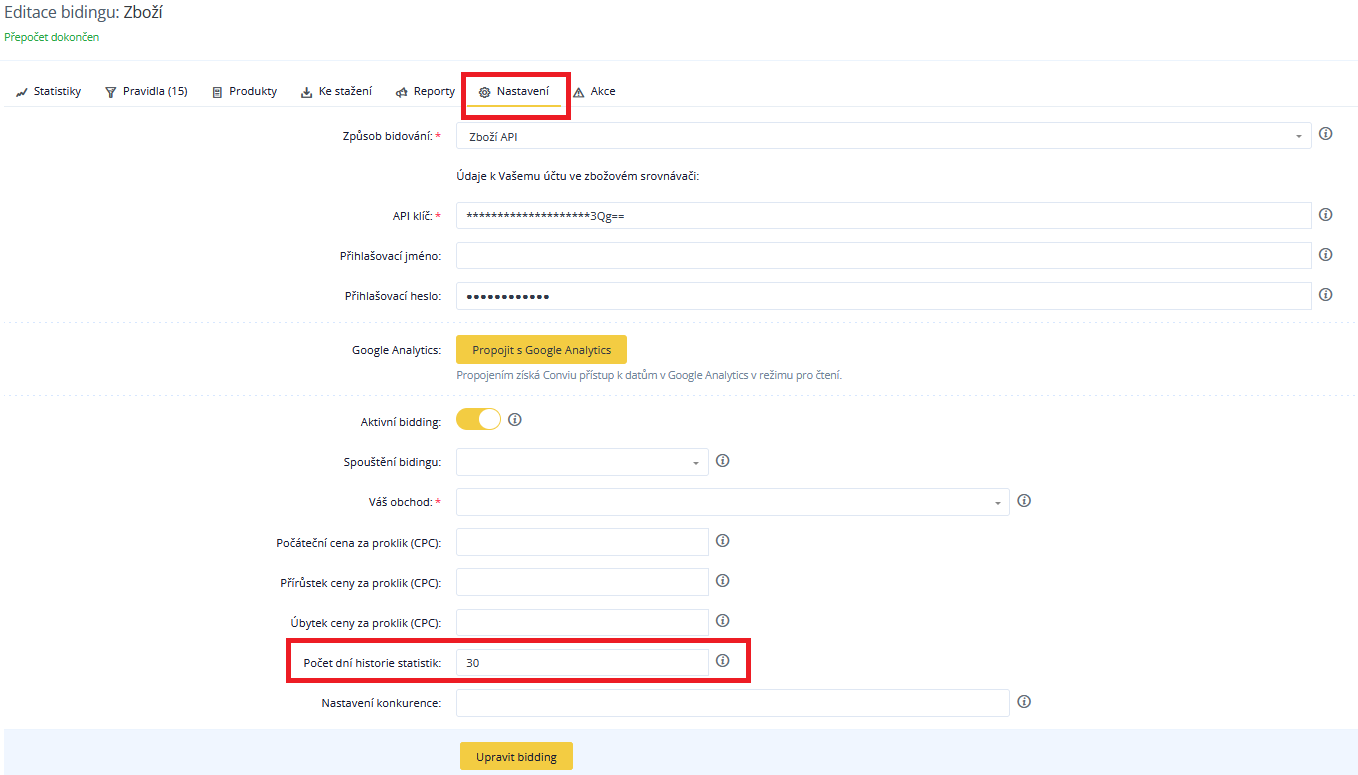Click info icon beside Přihlašovací jméno
This screenshot has height=775, width=1358.
pyautogui.click(x=1326, y=255)
